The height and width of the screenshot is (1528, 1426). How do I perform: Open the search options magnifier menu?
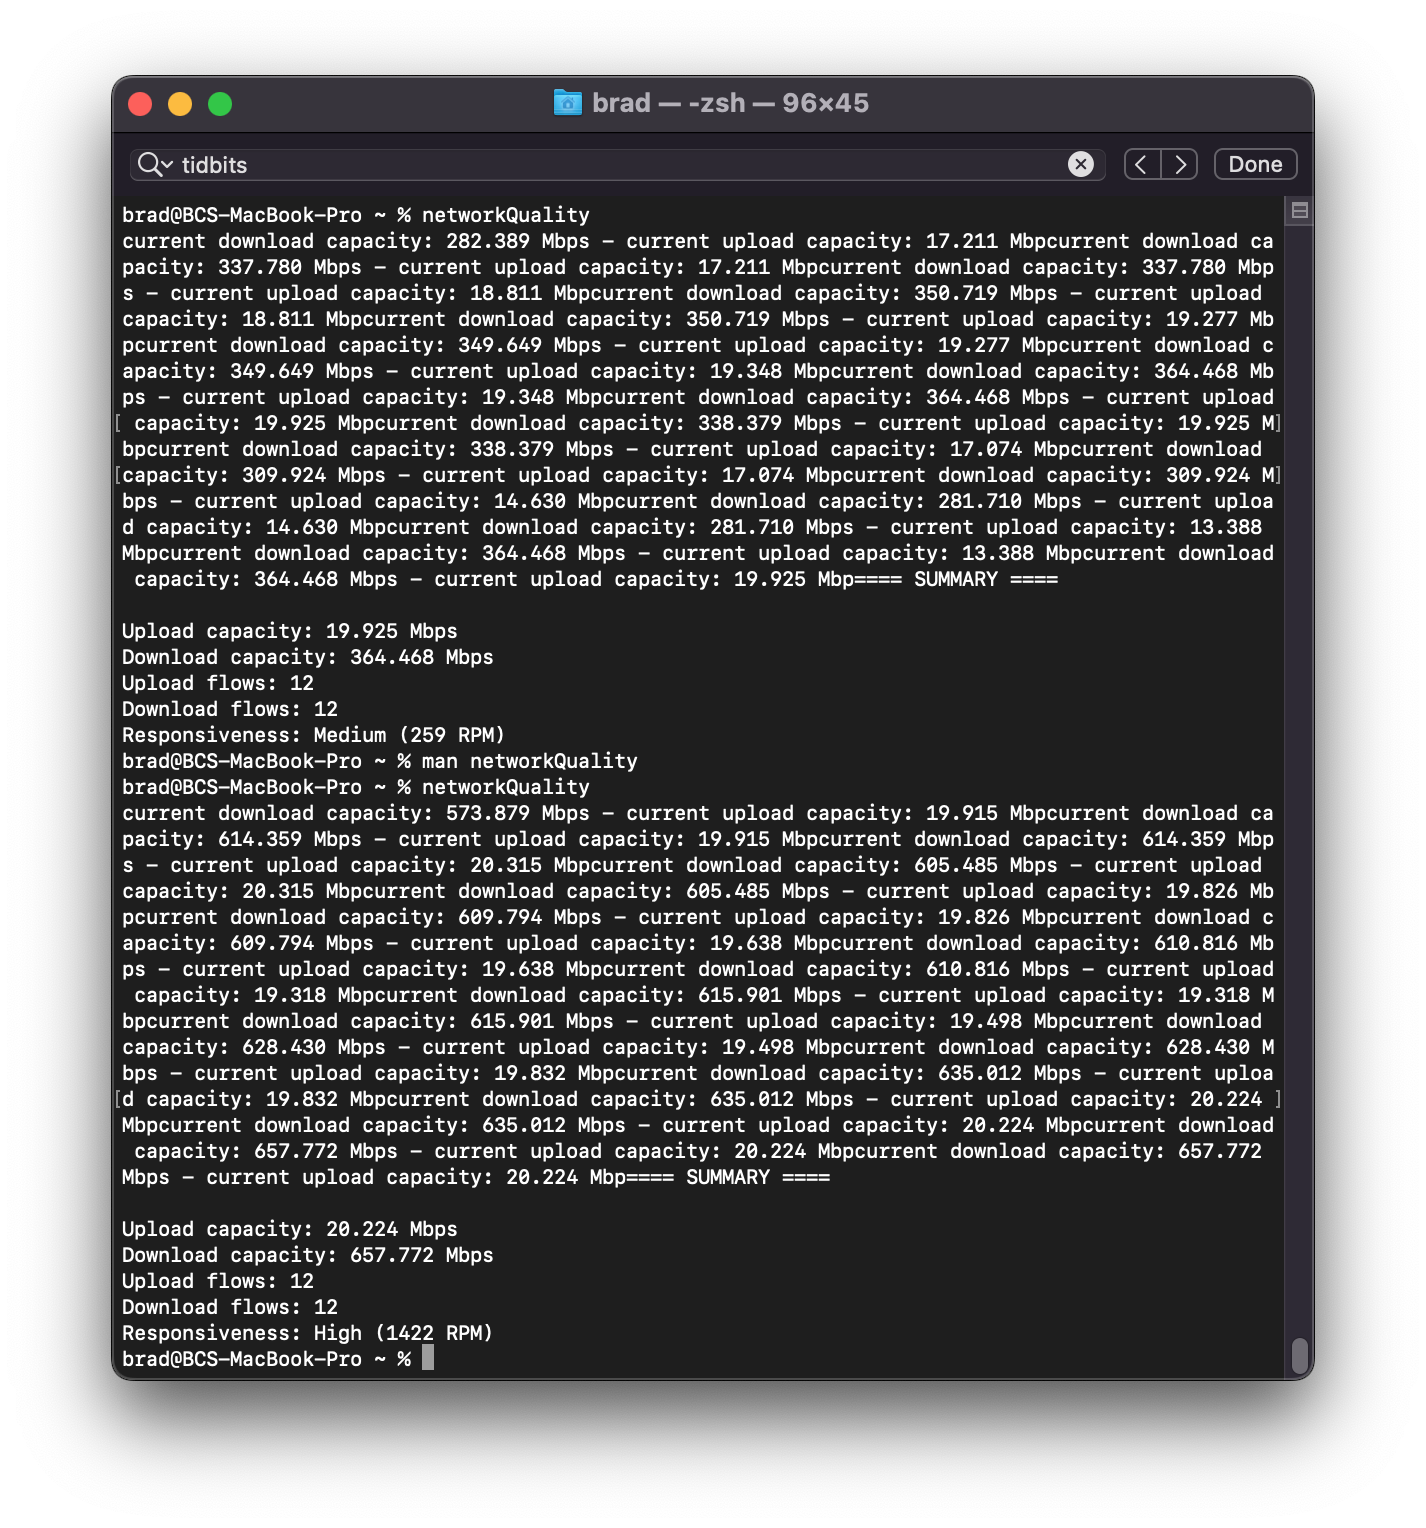pos(155,165)
